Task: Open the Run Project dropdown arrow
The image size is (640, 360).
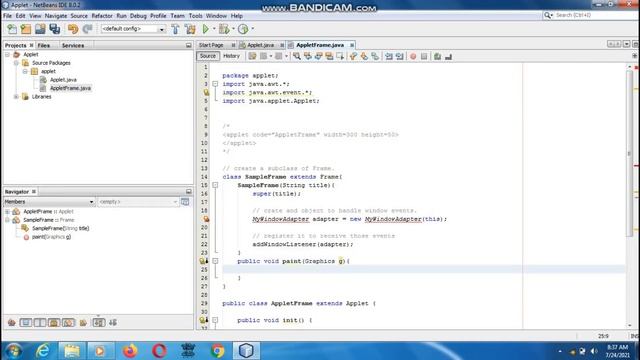Action: pyautogui.click(x=214, y=29)
